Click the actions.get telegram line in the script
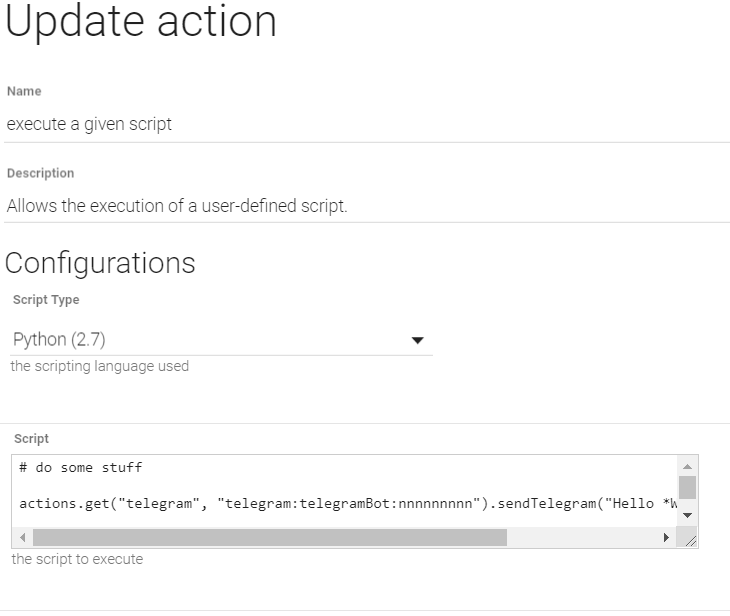Screen dimensions: 730x616 pyautogui.click(x=340, y=502)
